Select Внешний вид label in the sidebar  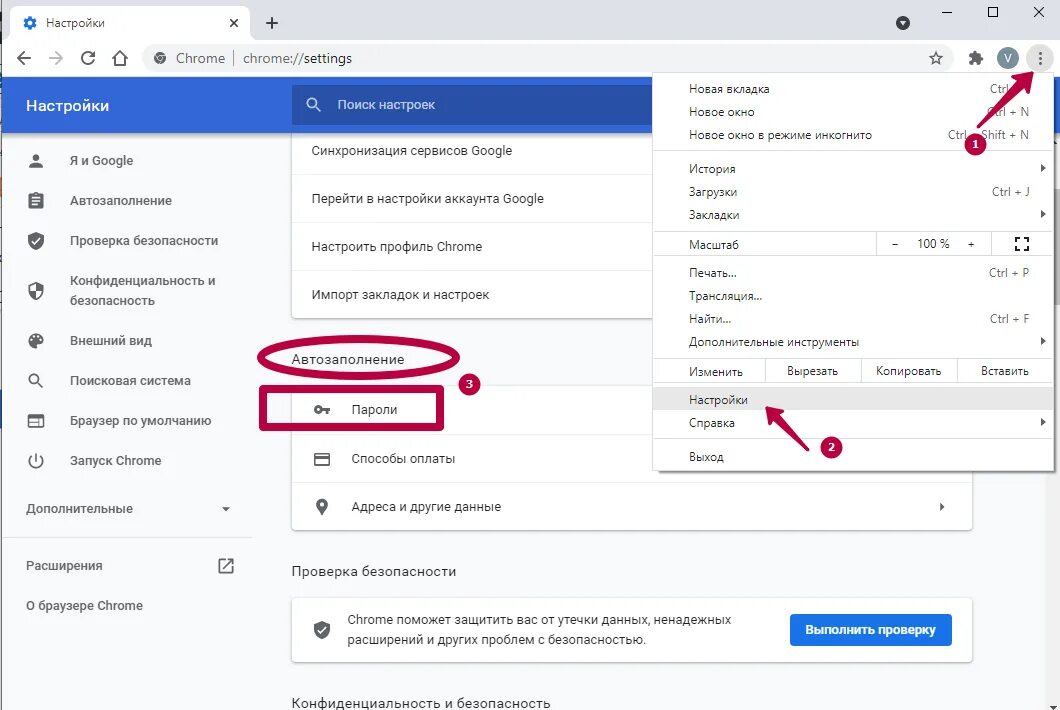pos(111,341)
